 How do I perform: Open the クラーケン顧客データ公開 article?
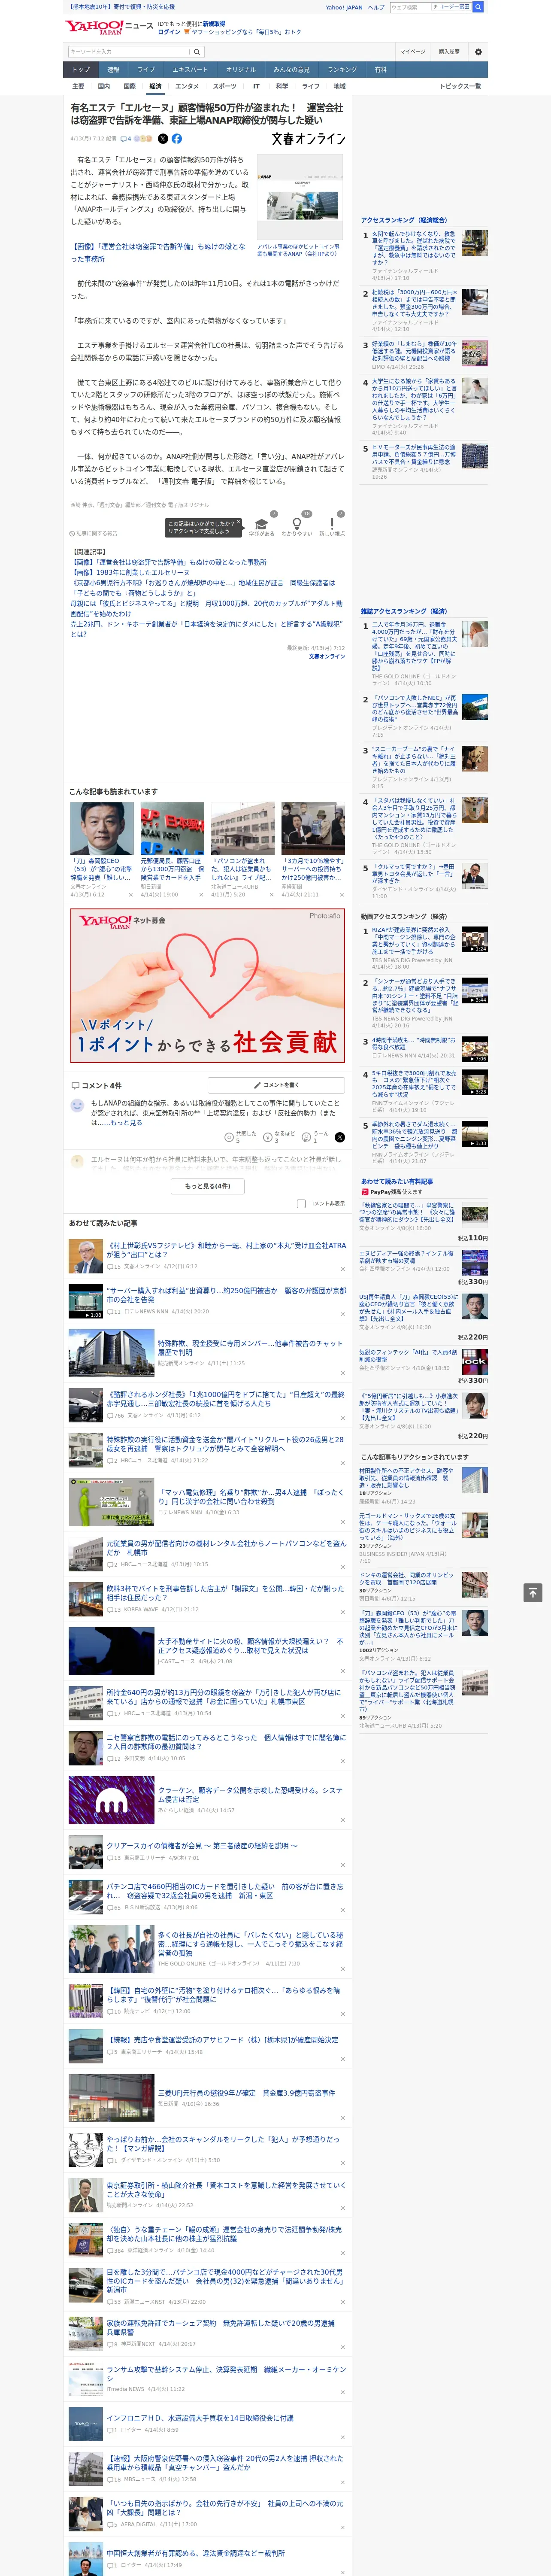(250, 1794)
